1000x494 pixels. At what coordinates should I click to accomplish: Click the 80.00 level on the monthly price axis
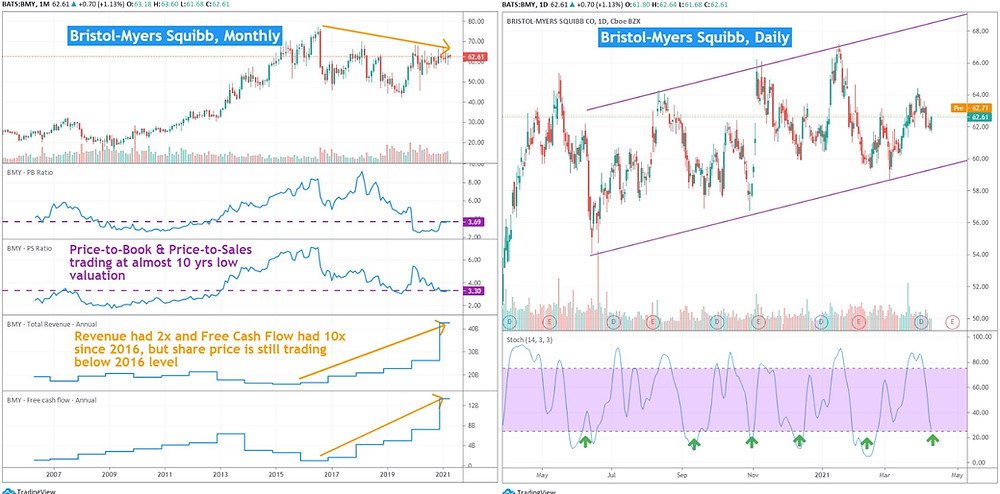coord(476,20)
